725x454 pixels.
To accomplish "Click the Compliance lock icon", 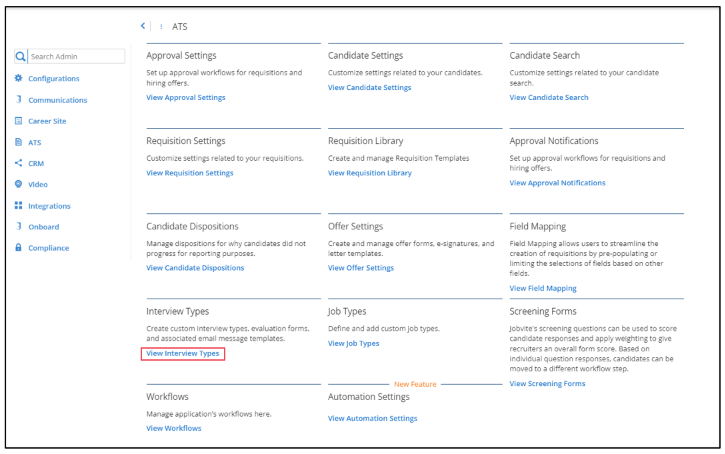I will point(19,248).
